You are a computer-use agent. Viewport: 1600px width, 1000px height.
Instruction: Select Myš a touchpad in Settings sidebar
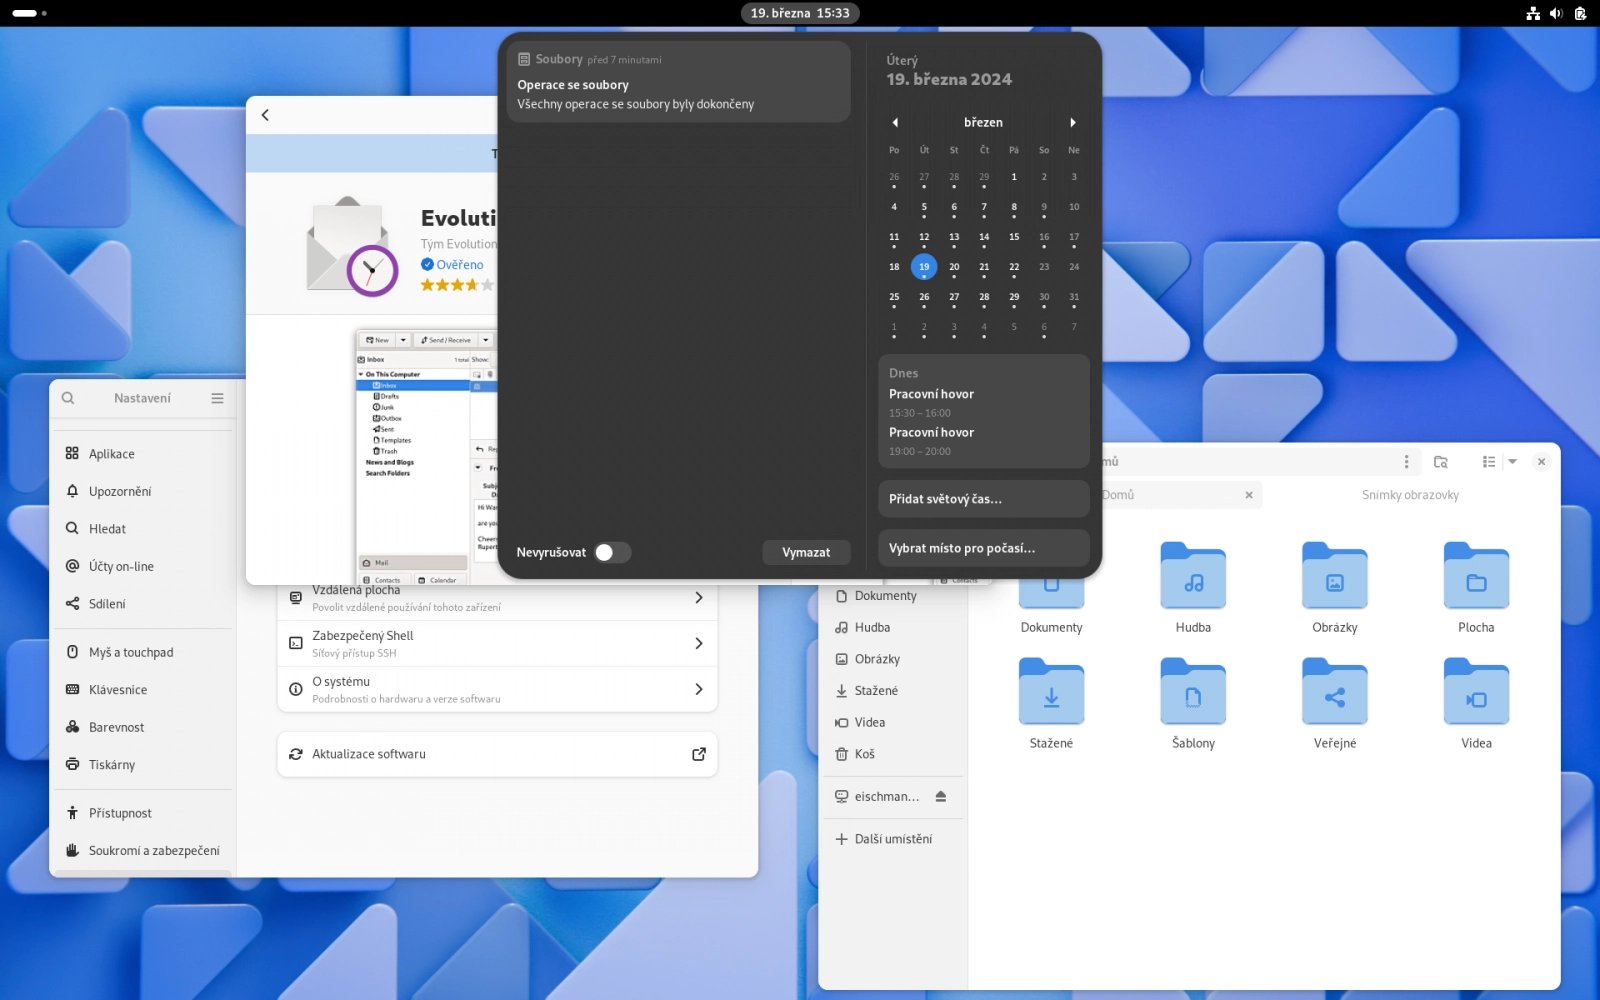pyautogui.click(x=143, y=652)
